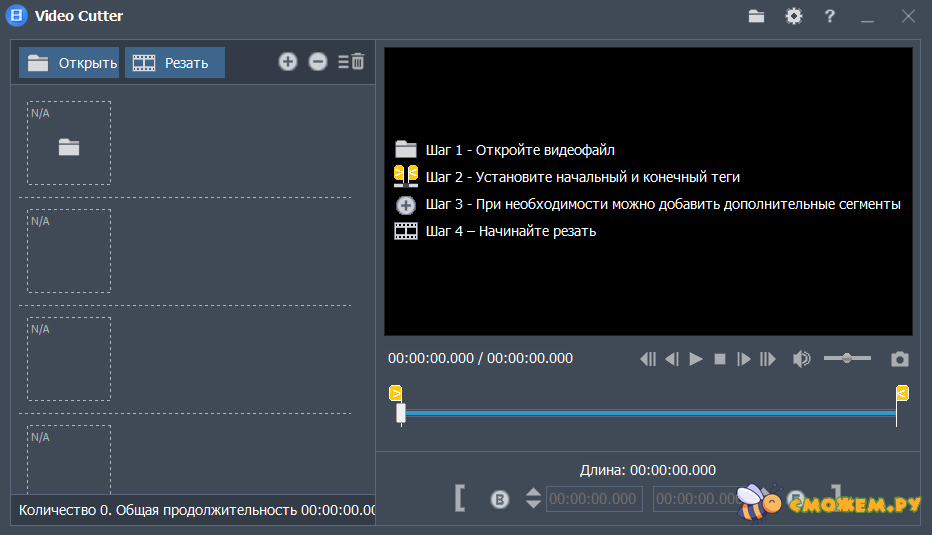Image resolution: width=932 pixels, height=535 pixels.
Task: Click the start time up/down stepper arrows
Action: pyautogui.click(x=533, y=498)
